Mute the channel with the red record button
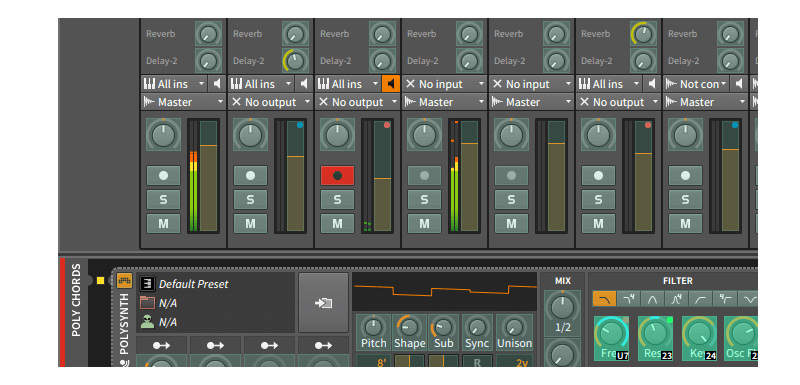Image resolution: width=800 pixels, height=385 pixels. (337, 223)
